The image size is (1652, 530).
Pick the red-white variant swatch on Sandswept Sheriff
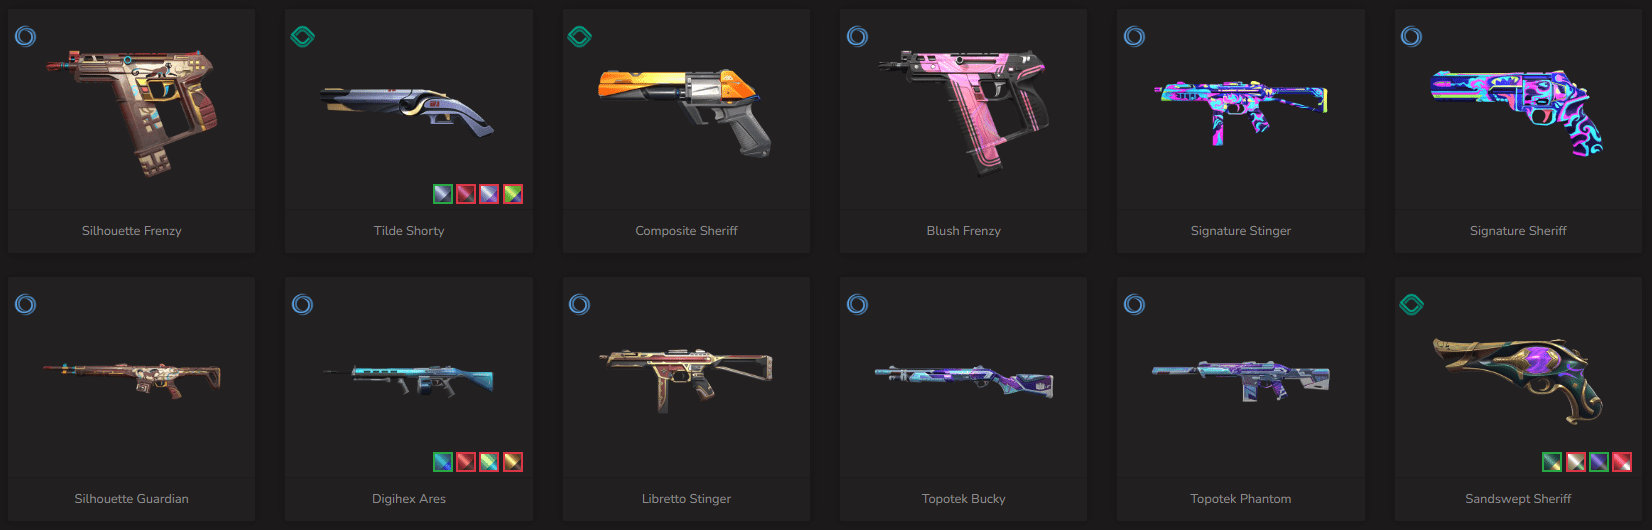pyautogui.click(x=1622, y=462)
